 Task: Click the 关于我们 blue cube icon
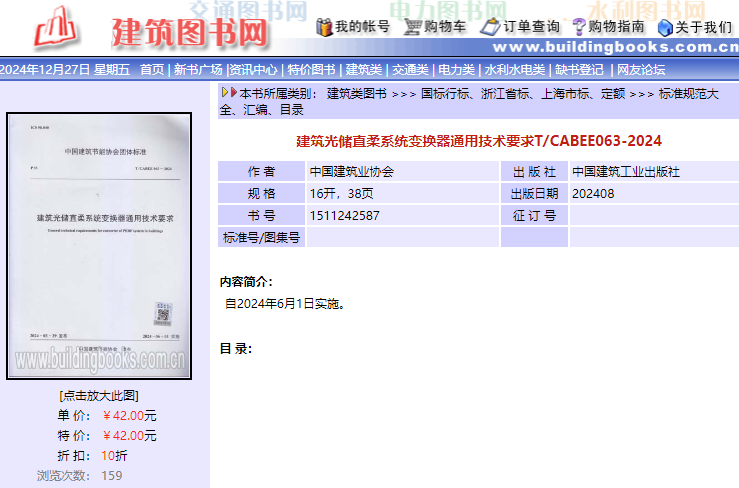(665, 28)
